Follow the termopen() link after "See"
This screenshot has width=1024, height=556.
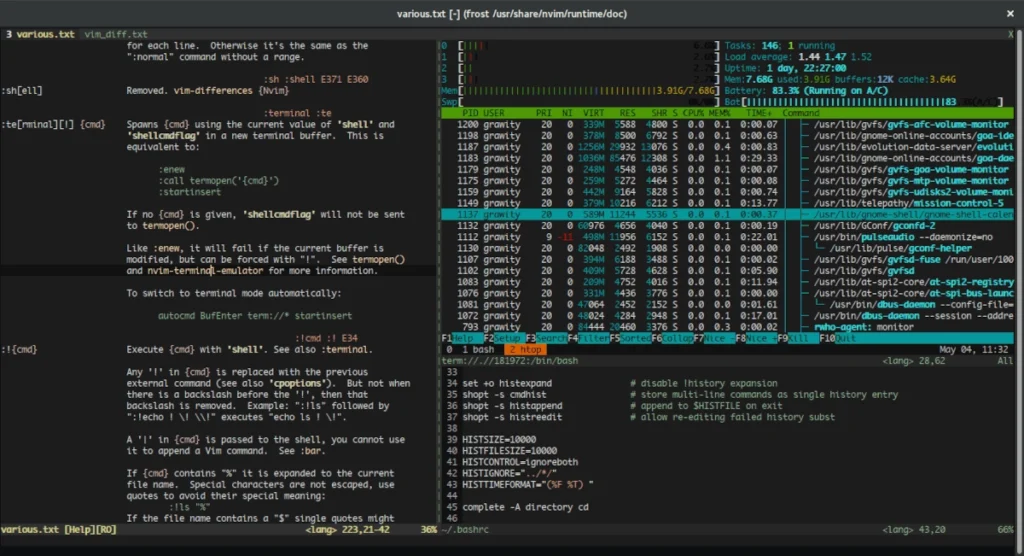pyautogui.click(x=378, y=259)
